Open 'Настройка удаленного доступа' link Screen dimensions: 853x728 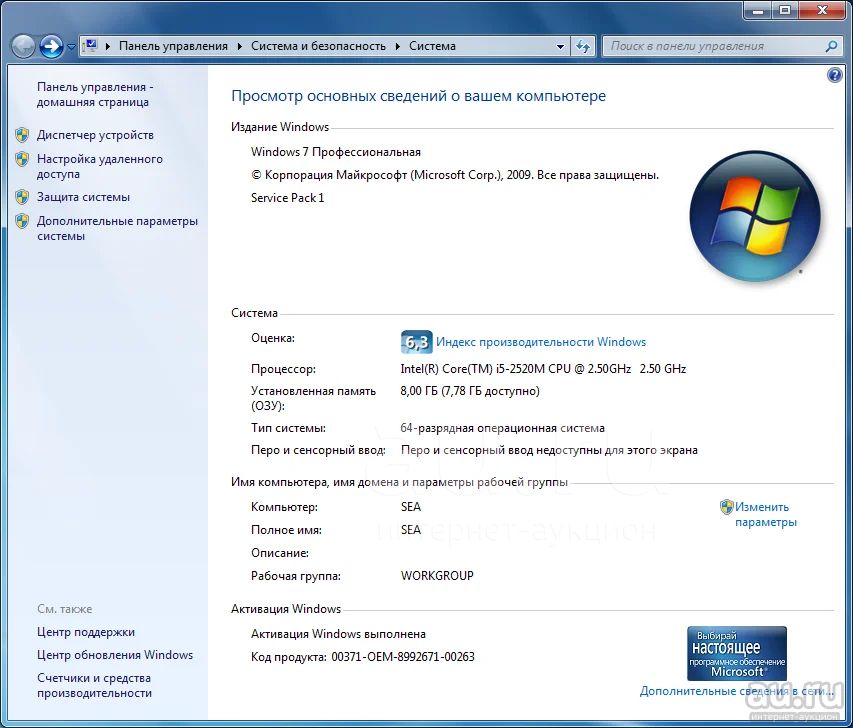(x=99, y=166)
